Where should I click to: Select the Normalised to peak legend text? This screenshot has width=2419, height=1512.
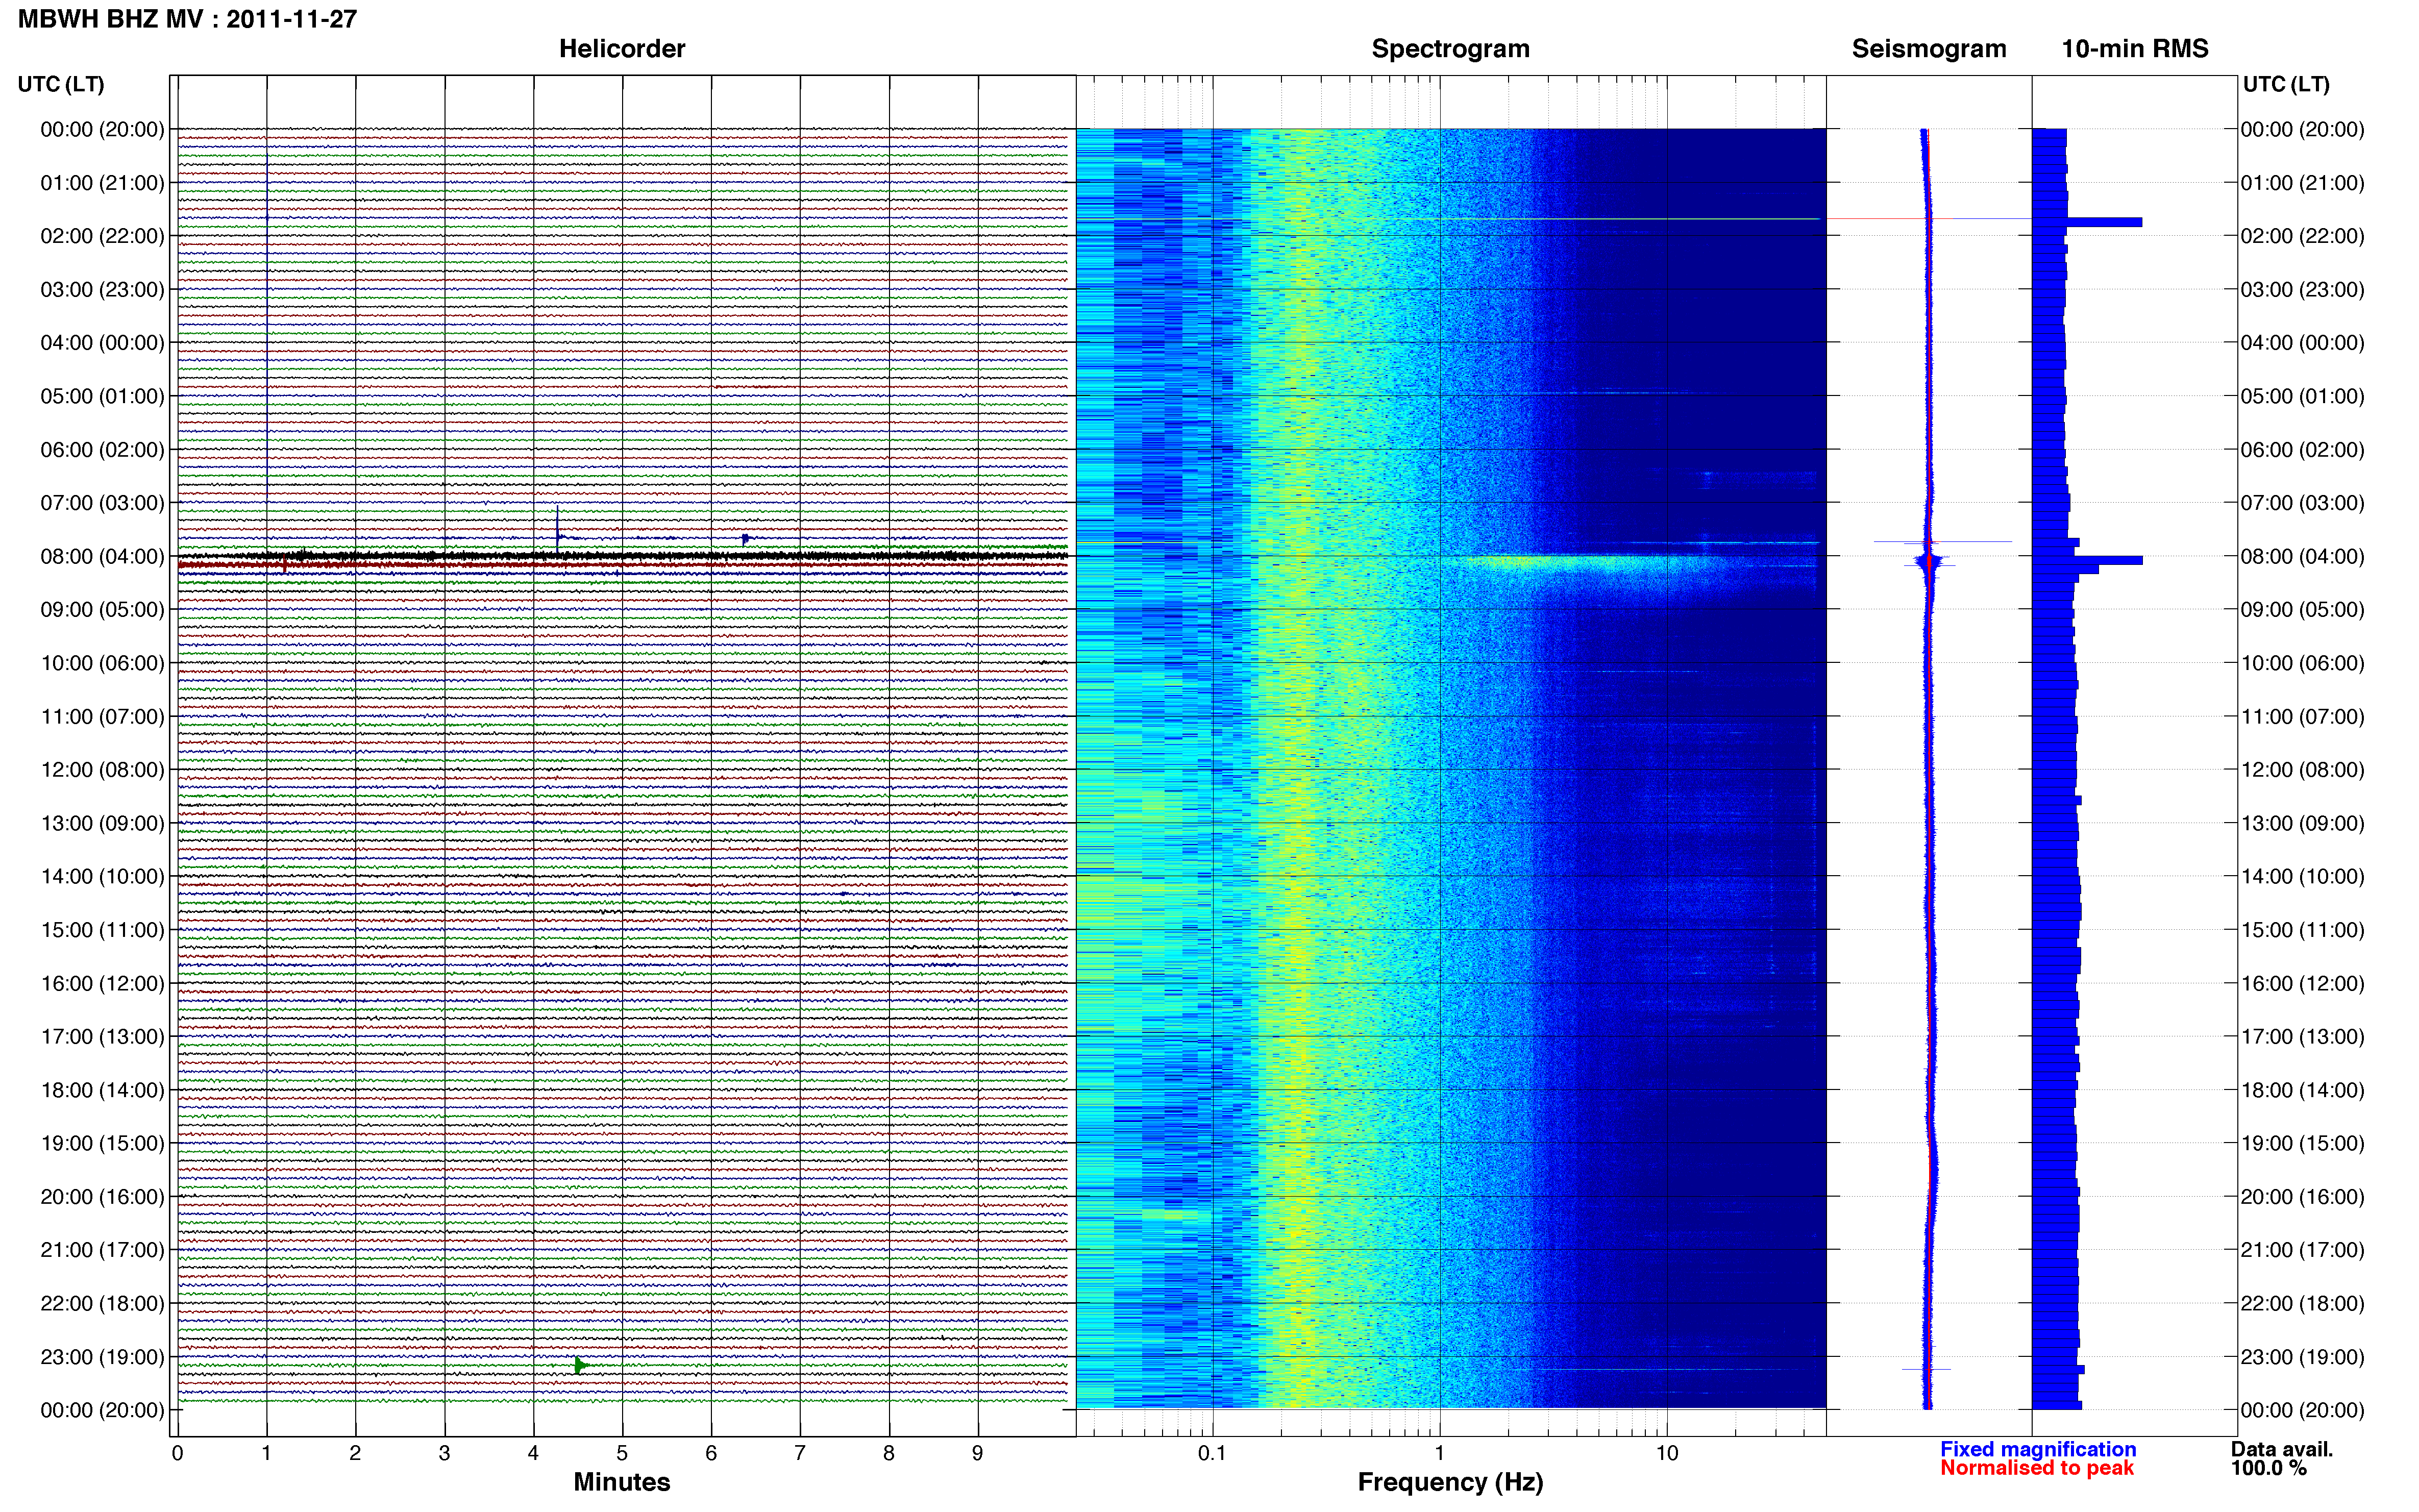pyautogui.click(x=2037, y=1468)
